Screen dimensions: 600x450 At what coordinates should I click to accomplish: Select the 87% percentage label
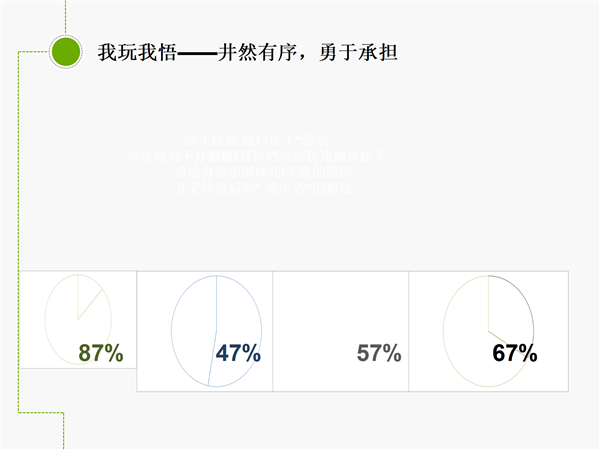tap(101, 353)
